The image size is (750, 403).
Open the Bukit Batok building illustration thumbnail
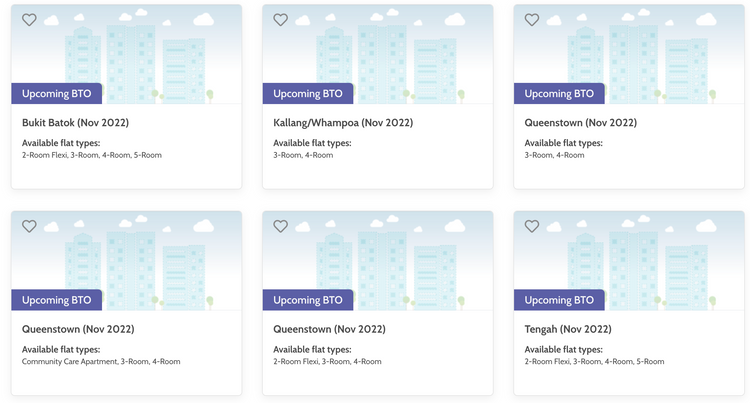coord(126,54)
